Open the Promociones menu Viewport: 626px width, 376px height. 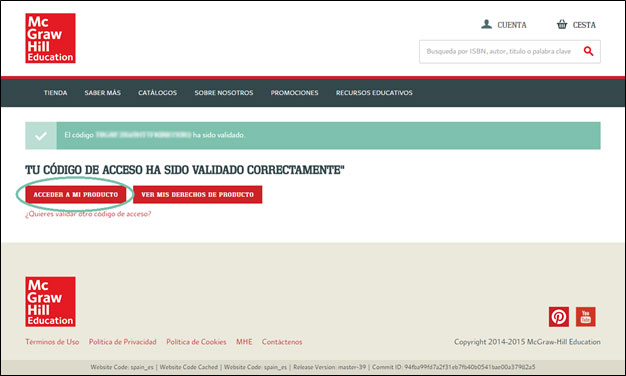point(294,93)
